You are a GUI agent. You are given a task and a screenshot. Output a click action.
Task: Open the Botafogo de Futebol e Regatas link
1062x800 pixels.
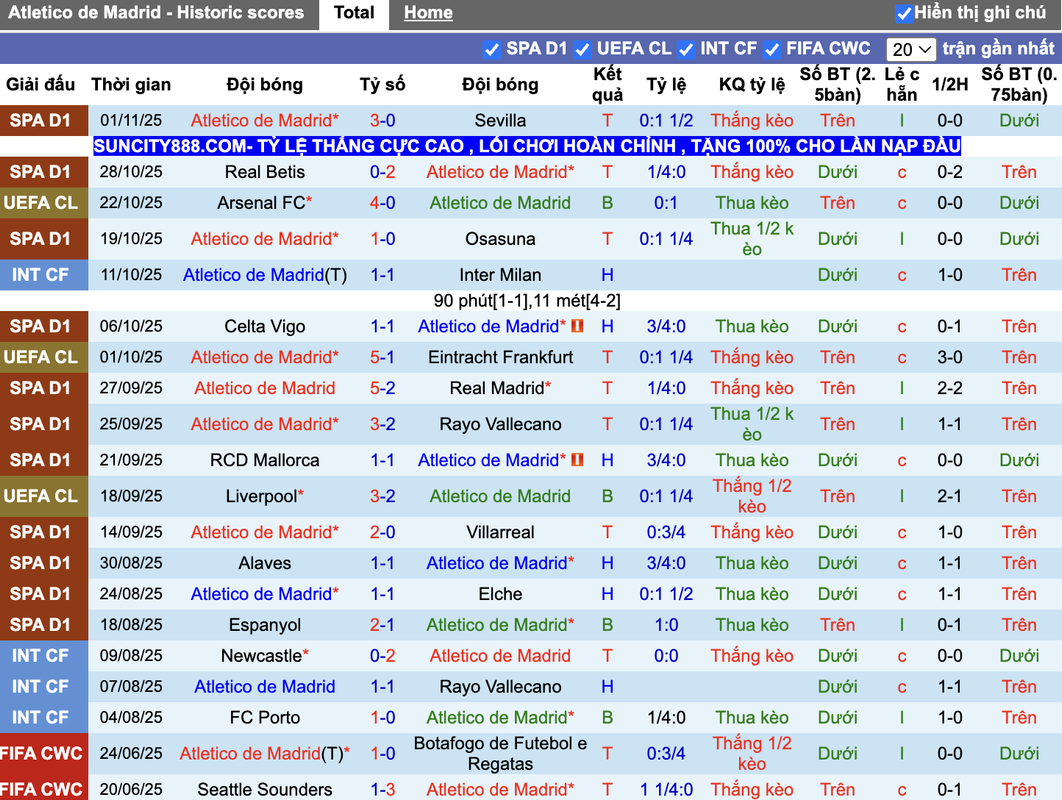pos(500,753)
